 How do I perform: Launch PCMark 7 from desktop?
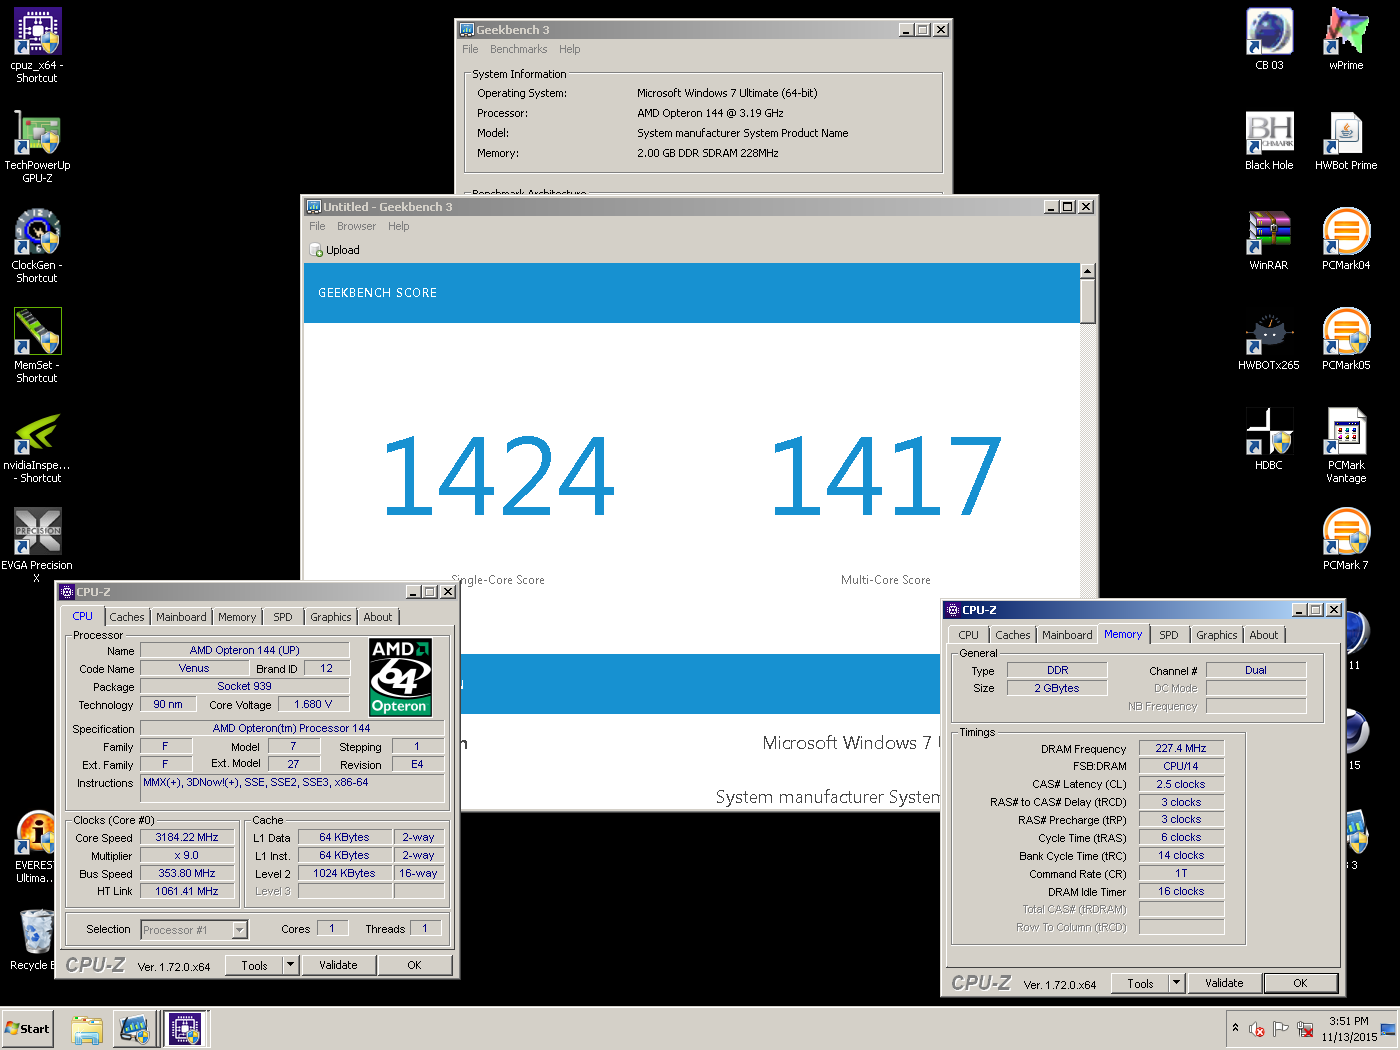(1346, 540)
